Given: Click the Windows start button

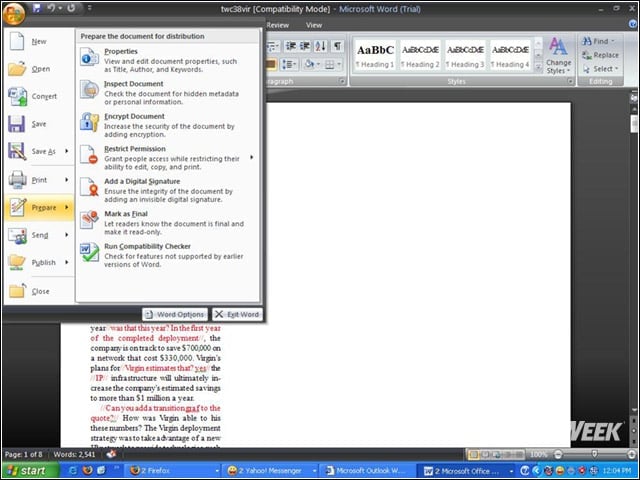Looking at the screenshot, I should 31,471.
